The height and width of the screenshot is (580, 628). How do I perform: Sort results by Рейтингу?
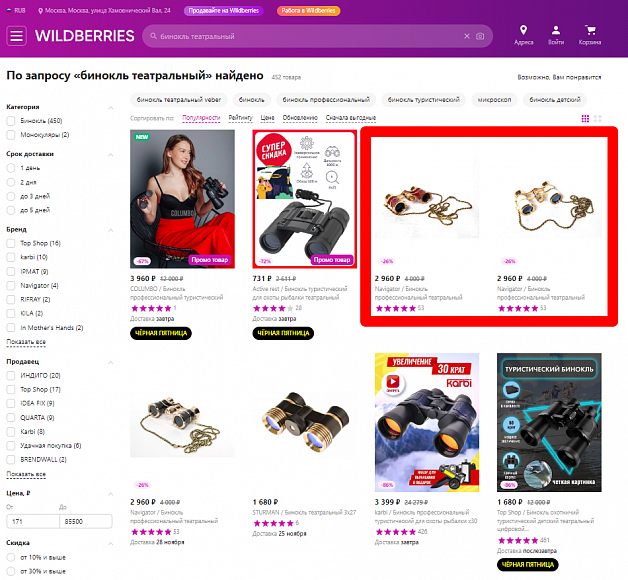(x=240, y=118)
